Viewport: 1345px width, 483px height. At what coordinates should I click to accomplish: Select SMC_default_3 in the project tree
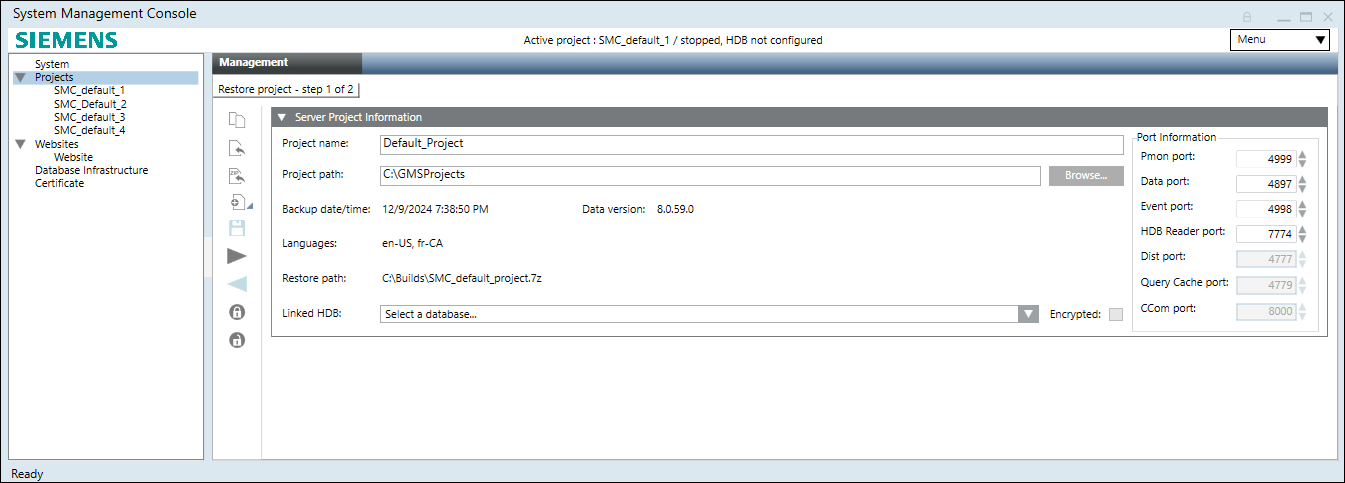(89, 117)
